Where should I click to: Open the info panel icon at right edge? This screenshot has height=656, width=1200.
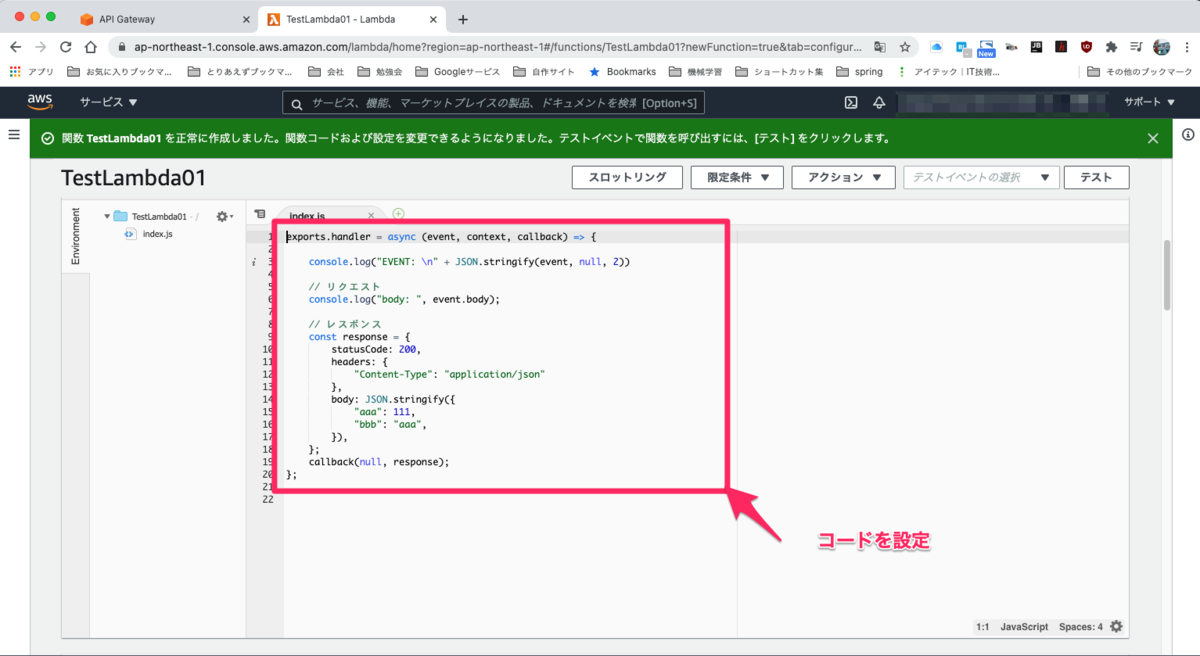[x=1189, y=135]
